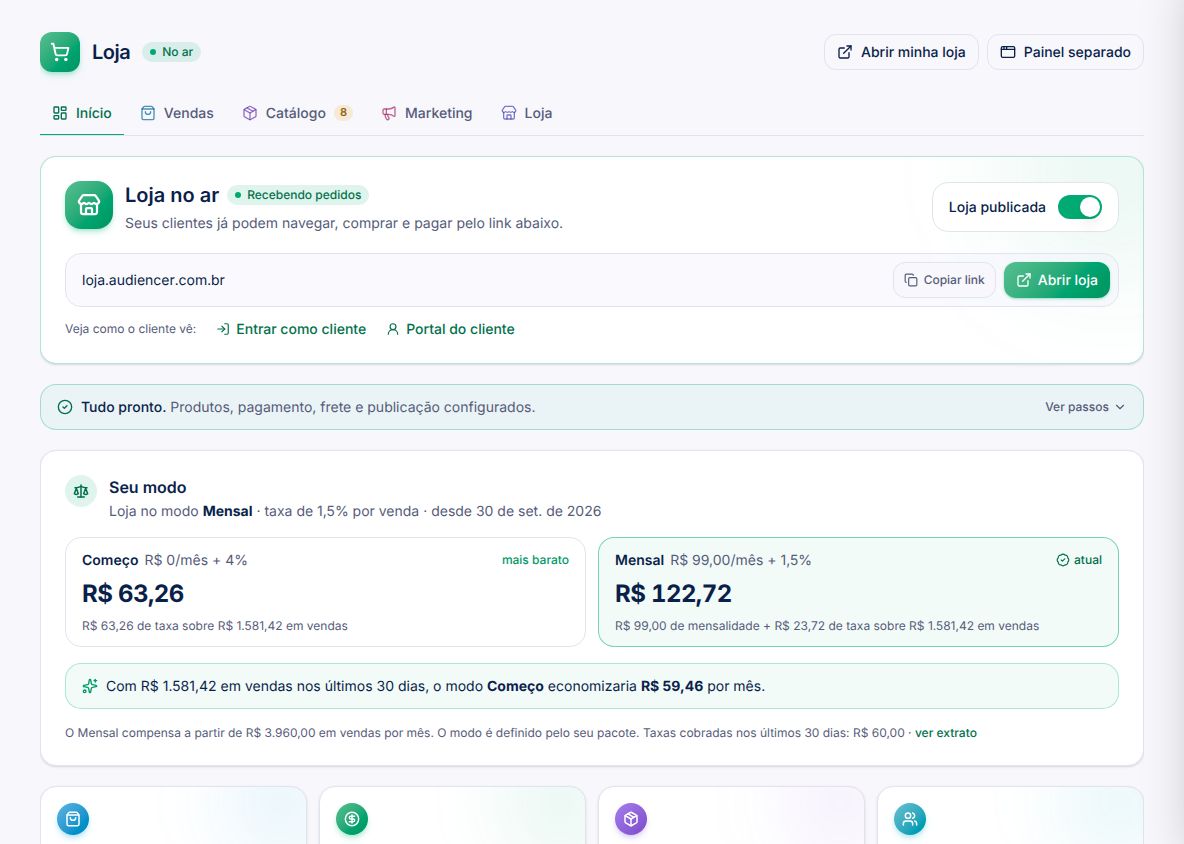1184x844 pixels.
Task: Switch to the Início tab
Action: pos(82,113)
